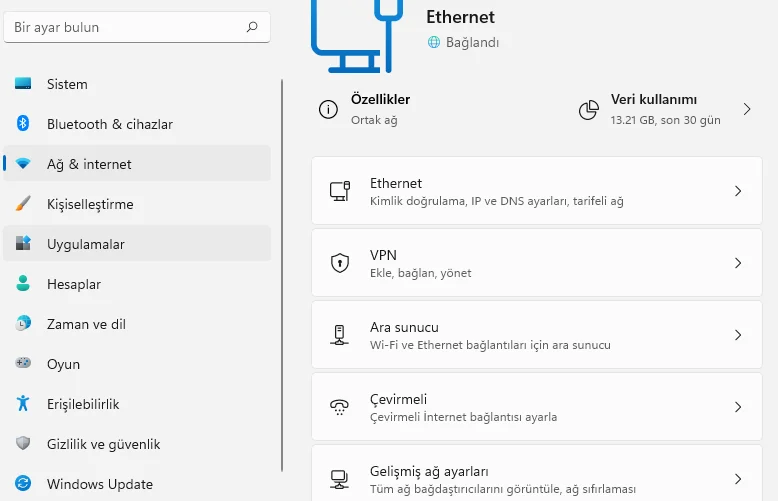This screenshot has width=778, height=501.
Task: Click the Erişilebilirlik accessibility figure icon
Action: click(23, 403)
